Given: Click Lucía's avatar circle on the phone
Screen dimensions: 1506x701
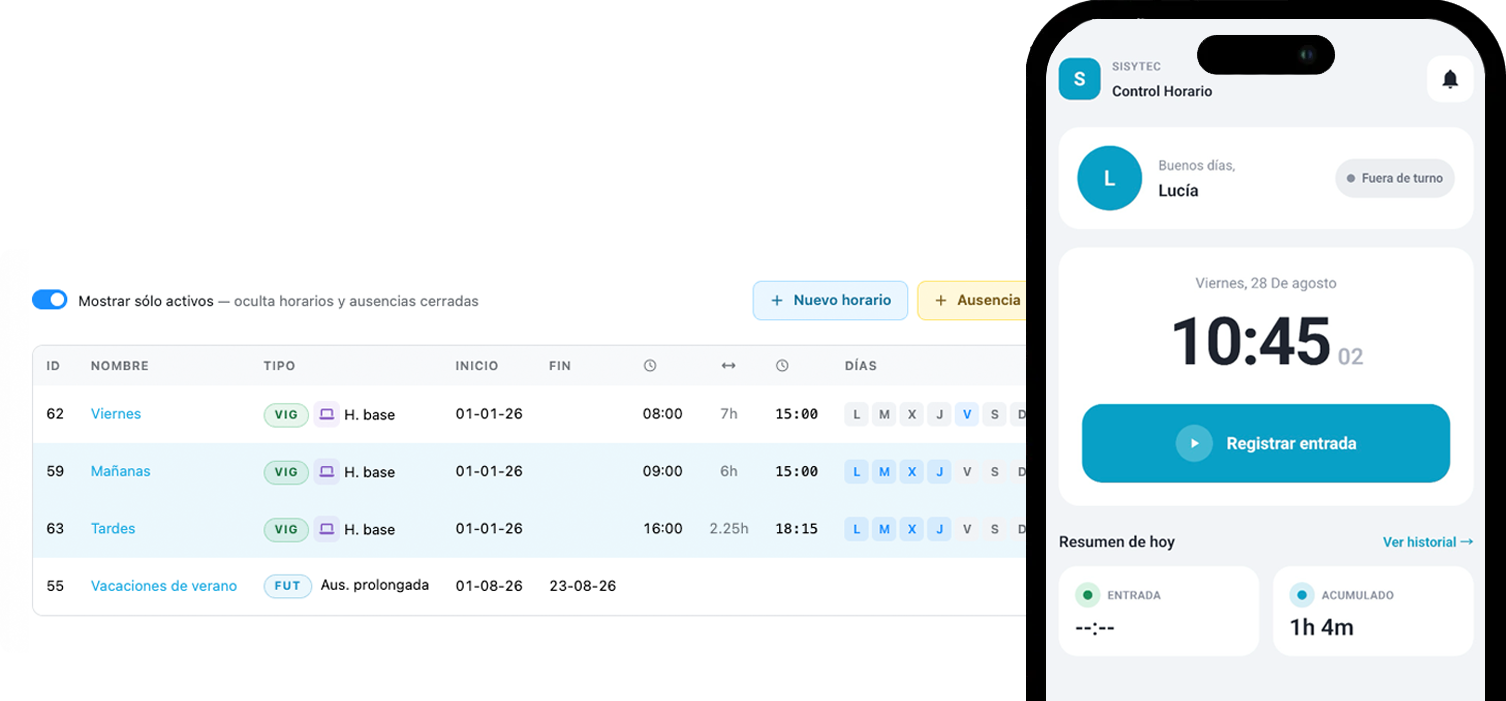Looking at the screenshot, I should [1109, 178].
